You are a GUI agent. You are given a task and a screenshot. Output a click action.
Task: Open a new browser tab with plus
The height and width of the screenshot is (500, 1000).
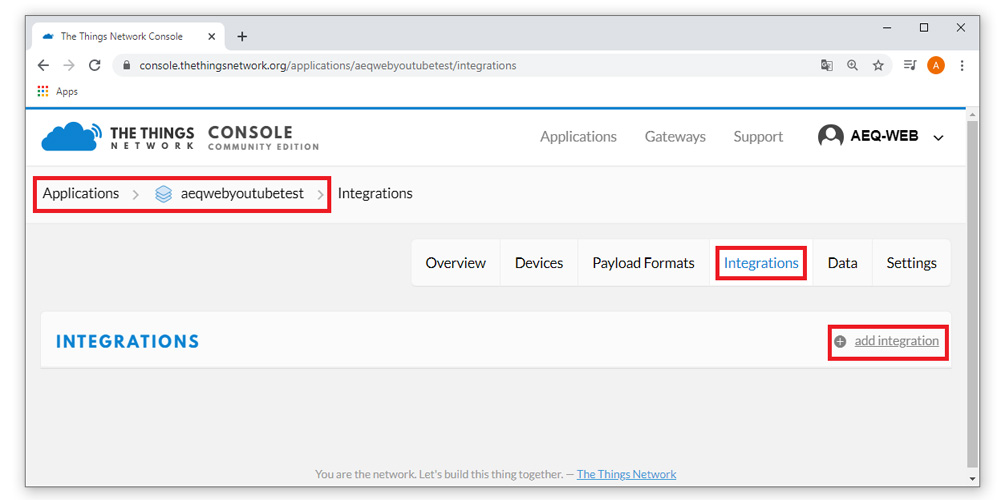point(242,36)
